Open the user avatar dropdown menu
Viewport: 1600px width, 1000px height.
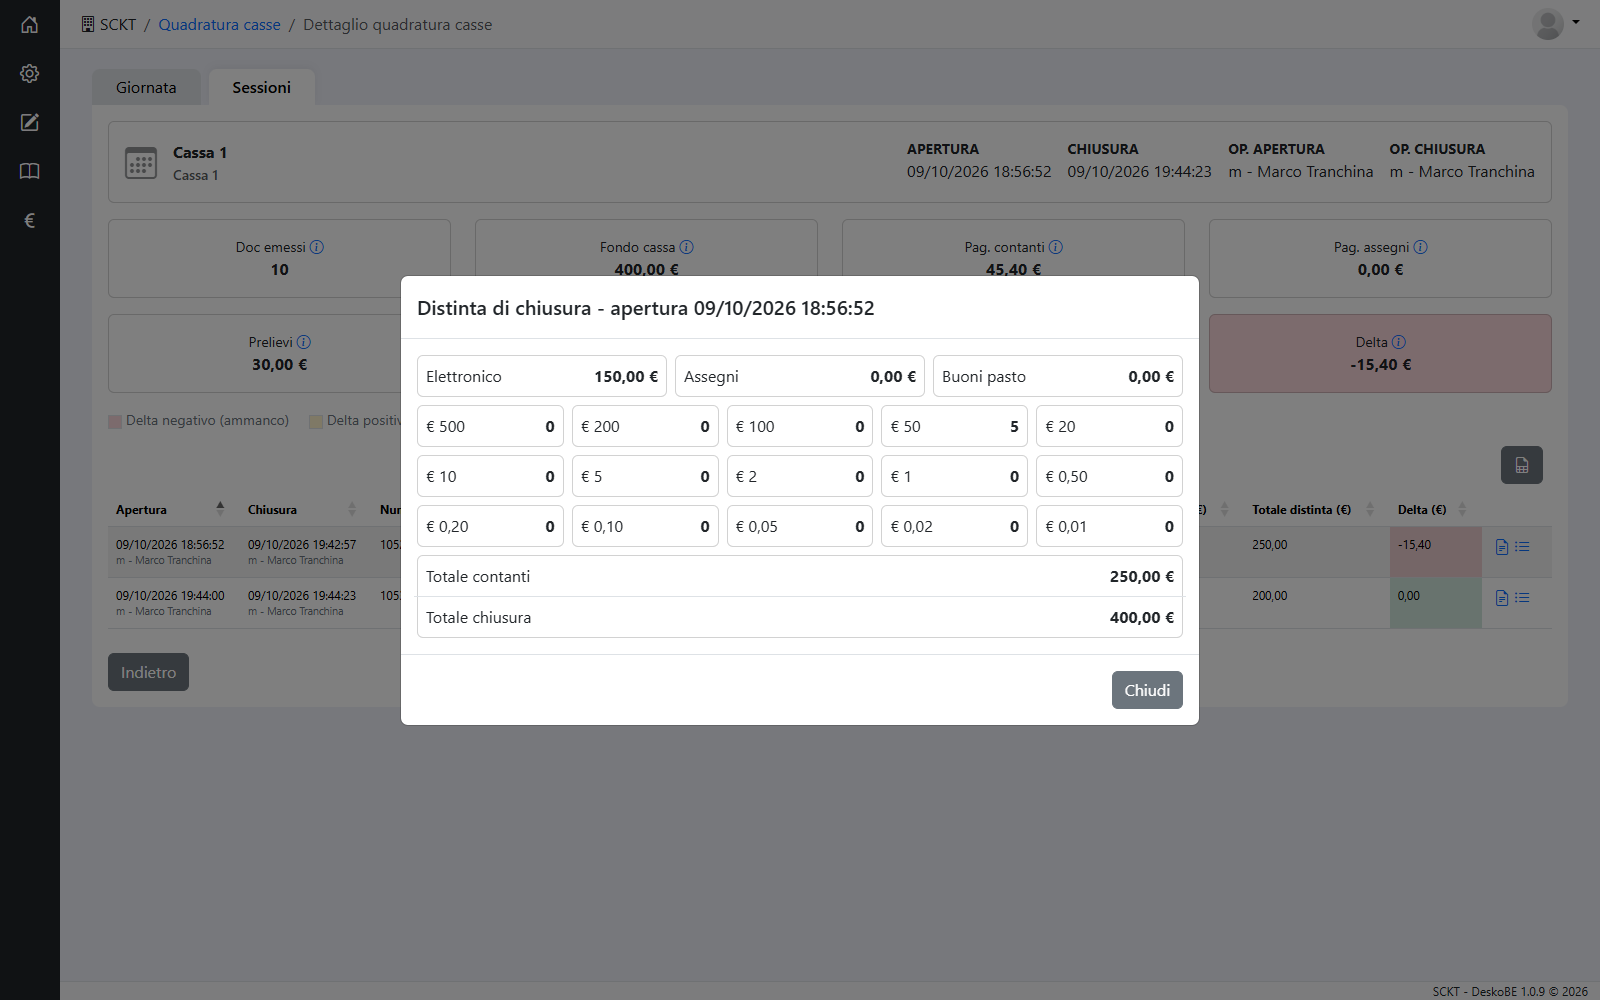click(1556, 24)
